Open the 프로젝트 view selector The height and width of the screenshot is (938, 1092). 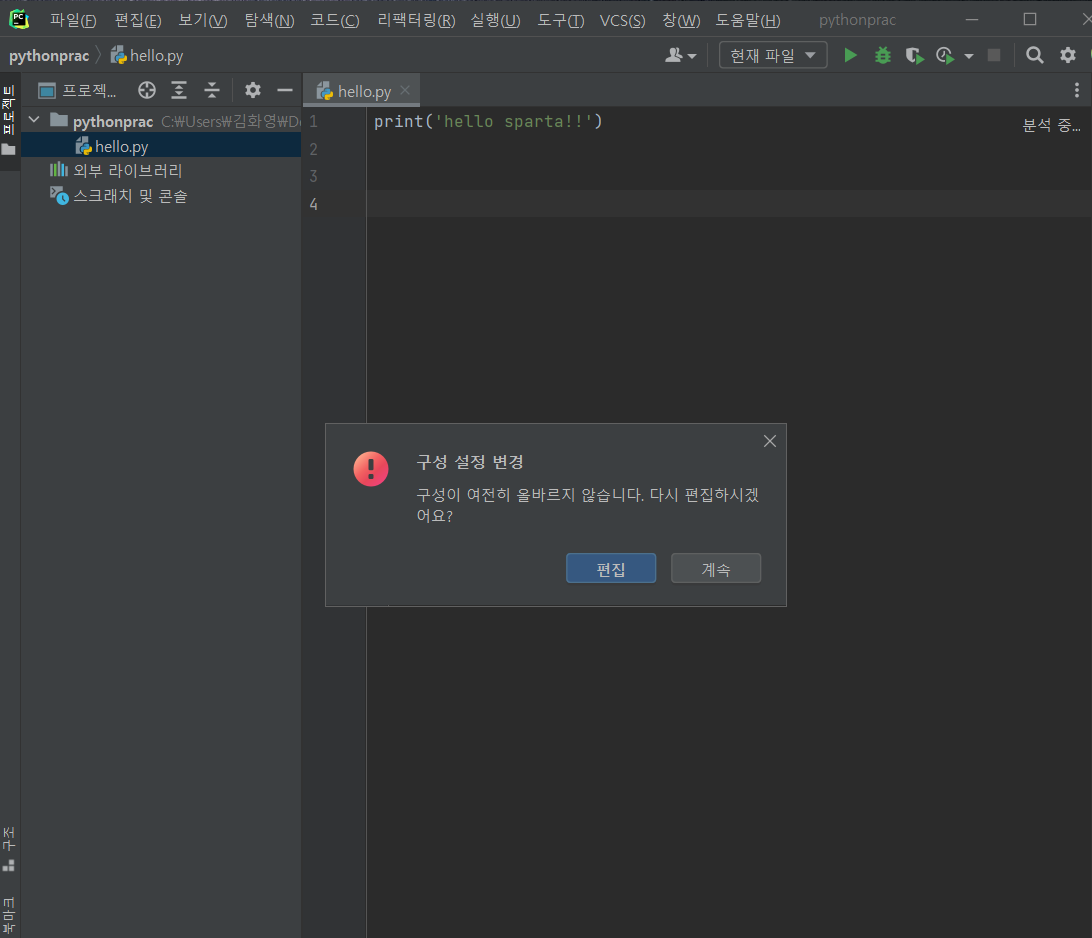click(x=78, y=91)
